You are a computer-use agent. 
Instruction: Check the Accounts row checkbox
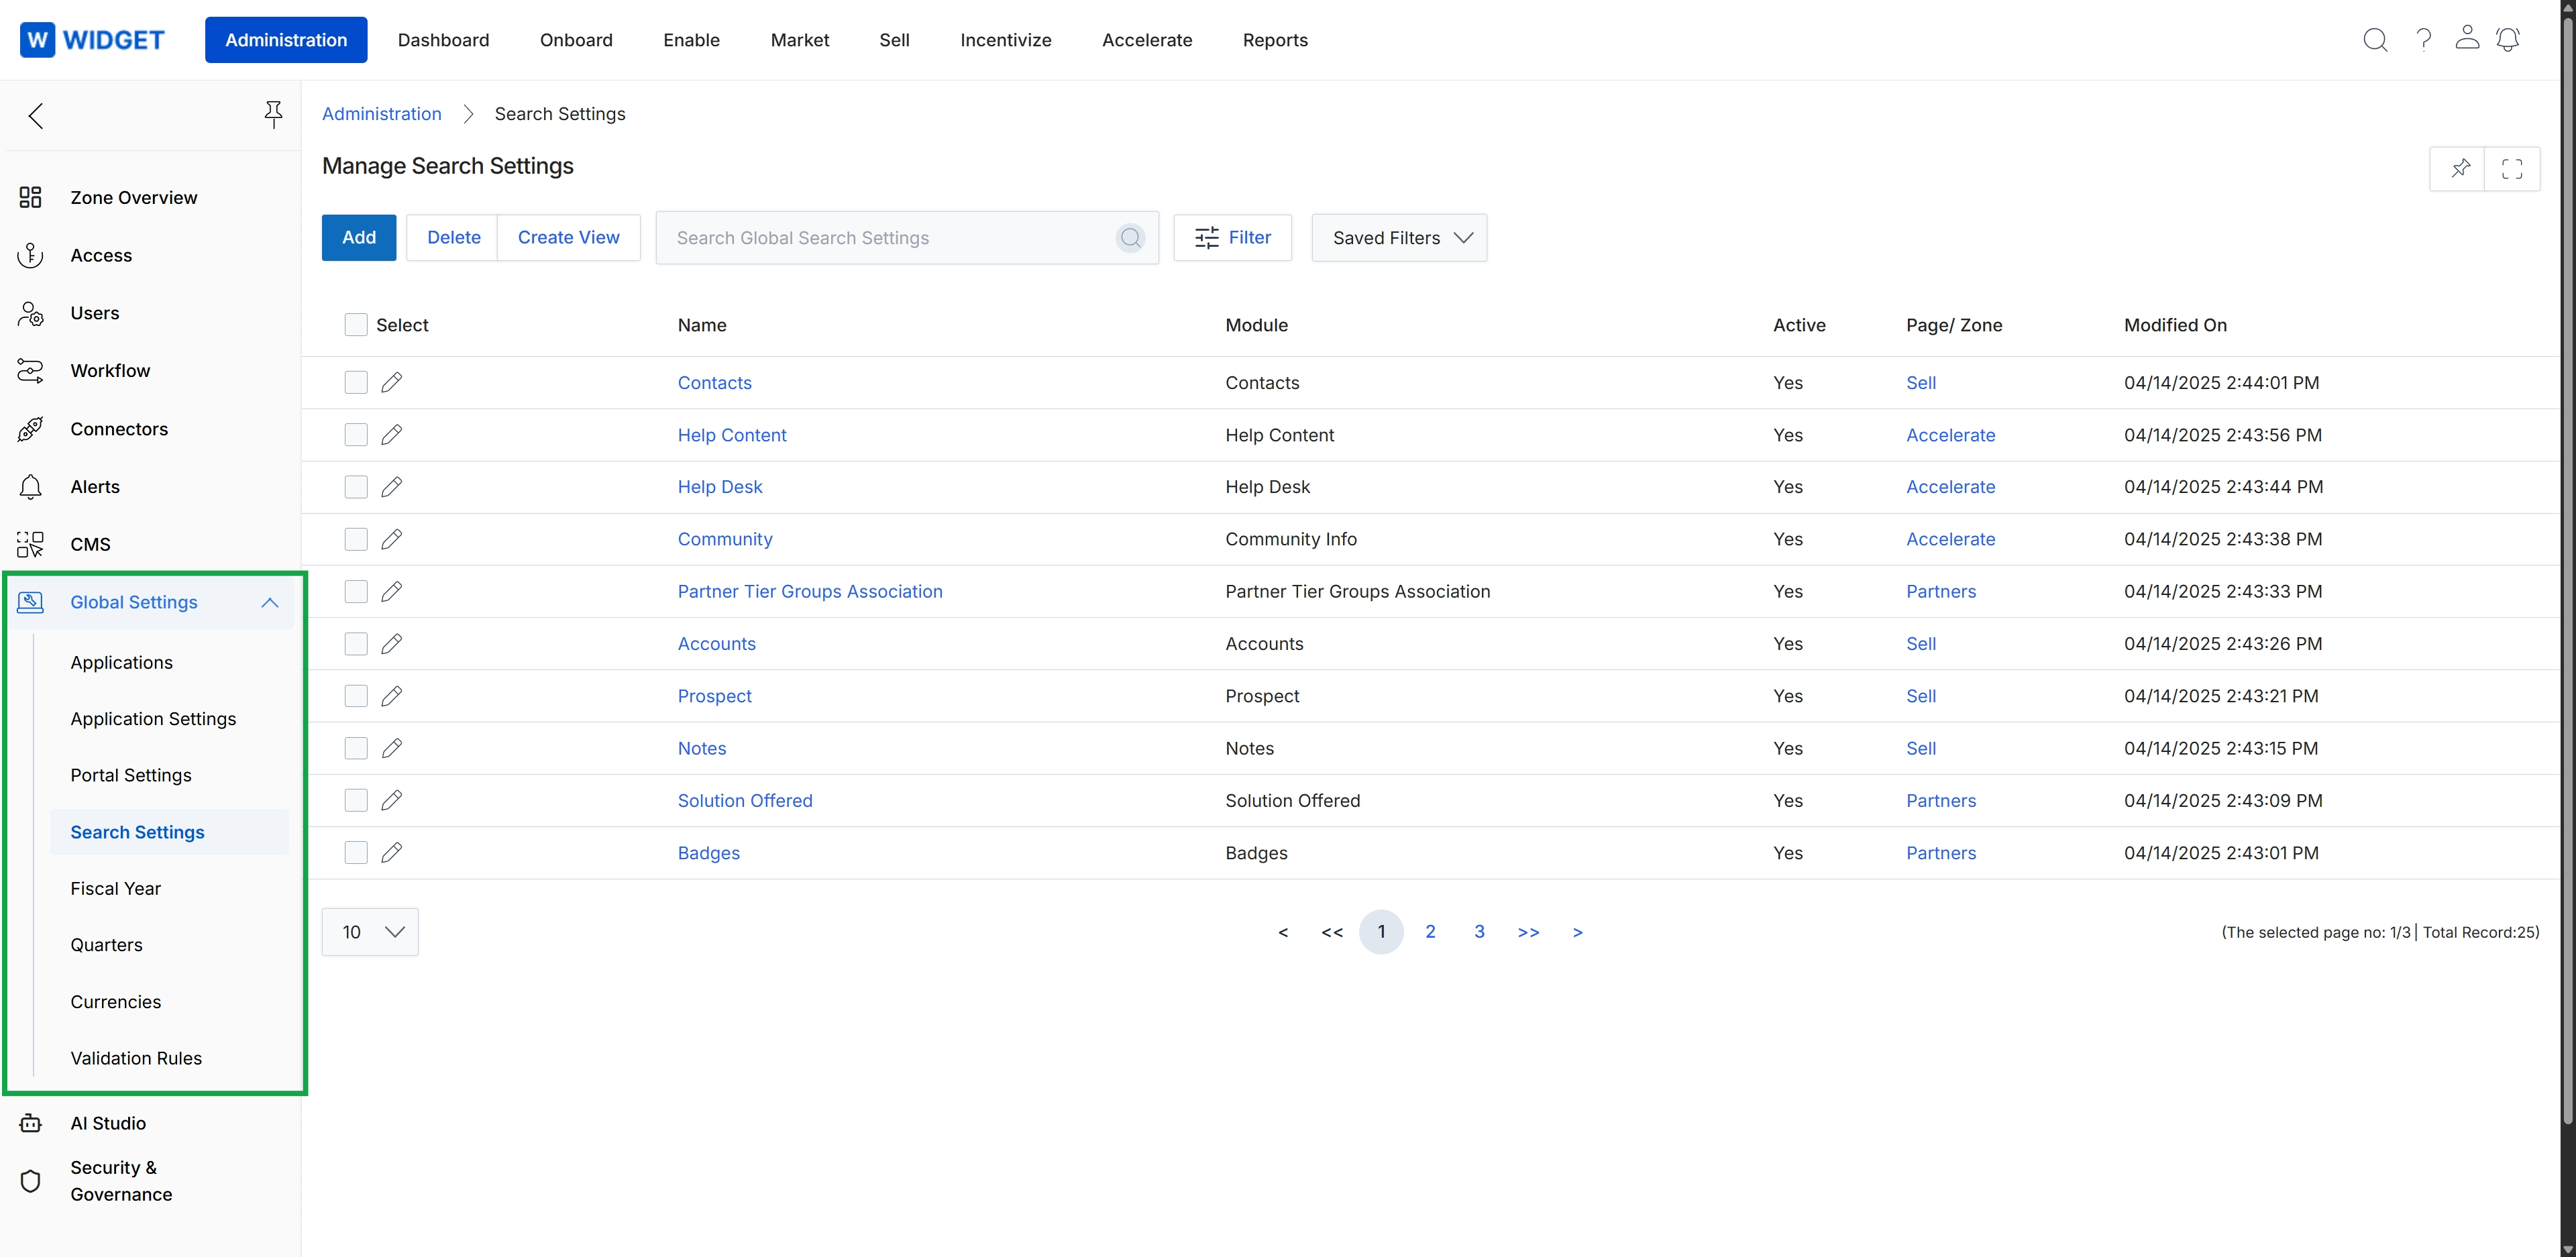pos(356,644)
